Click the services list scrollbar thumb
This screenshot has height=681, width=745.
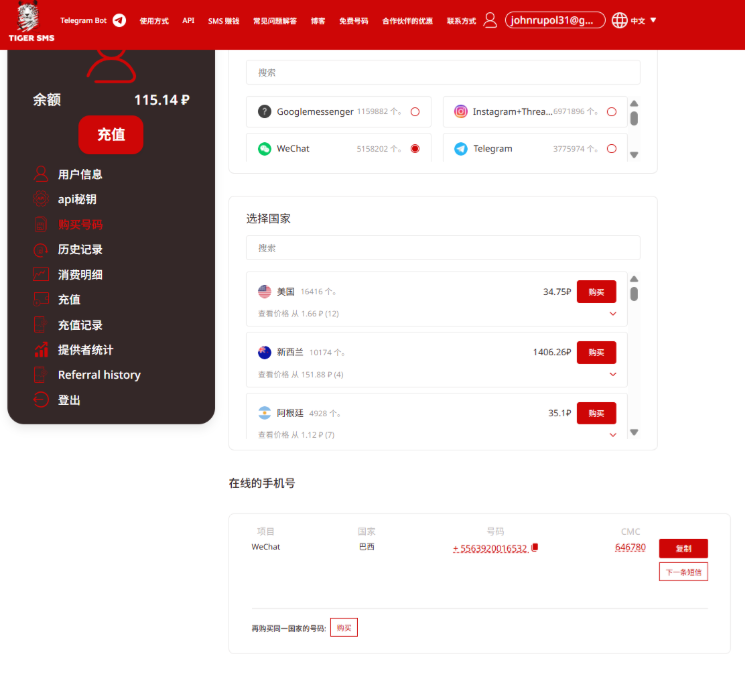tap(634, 118)
